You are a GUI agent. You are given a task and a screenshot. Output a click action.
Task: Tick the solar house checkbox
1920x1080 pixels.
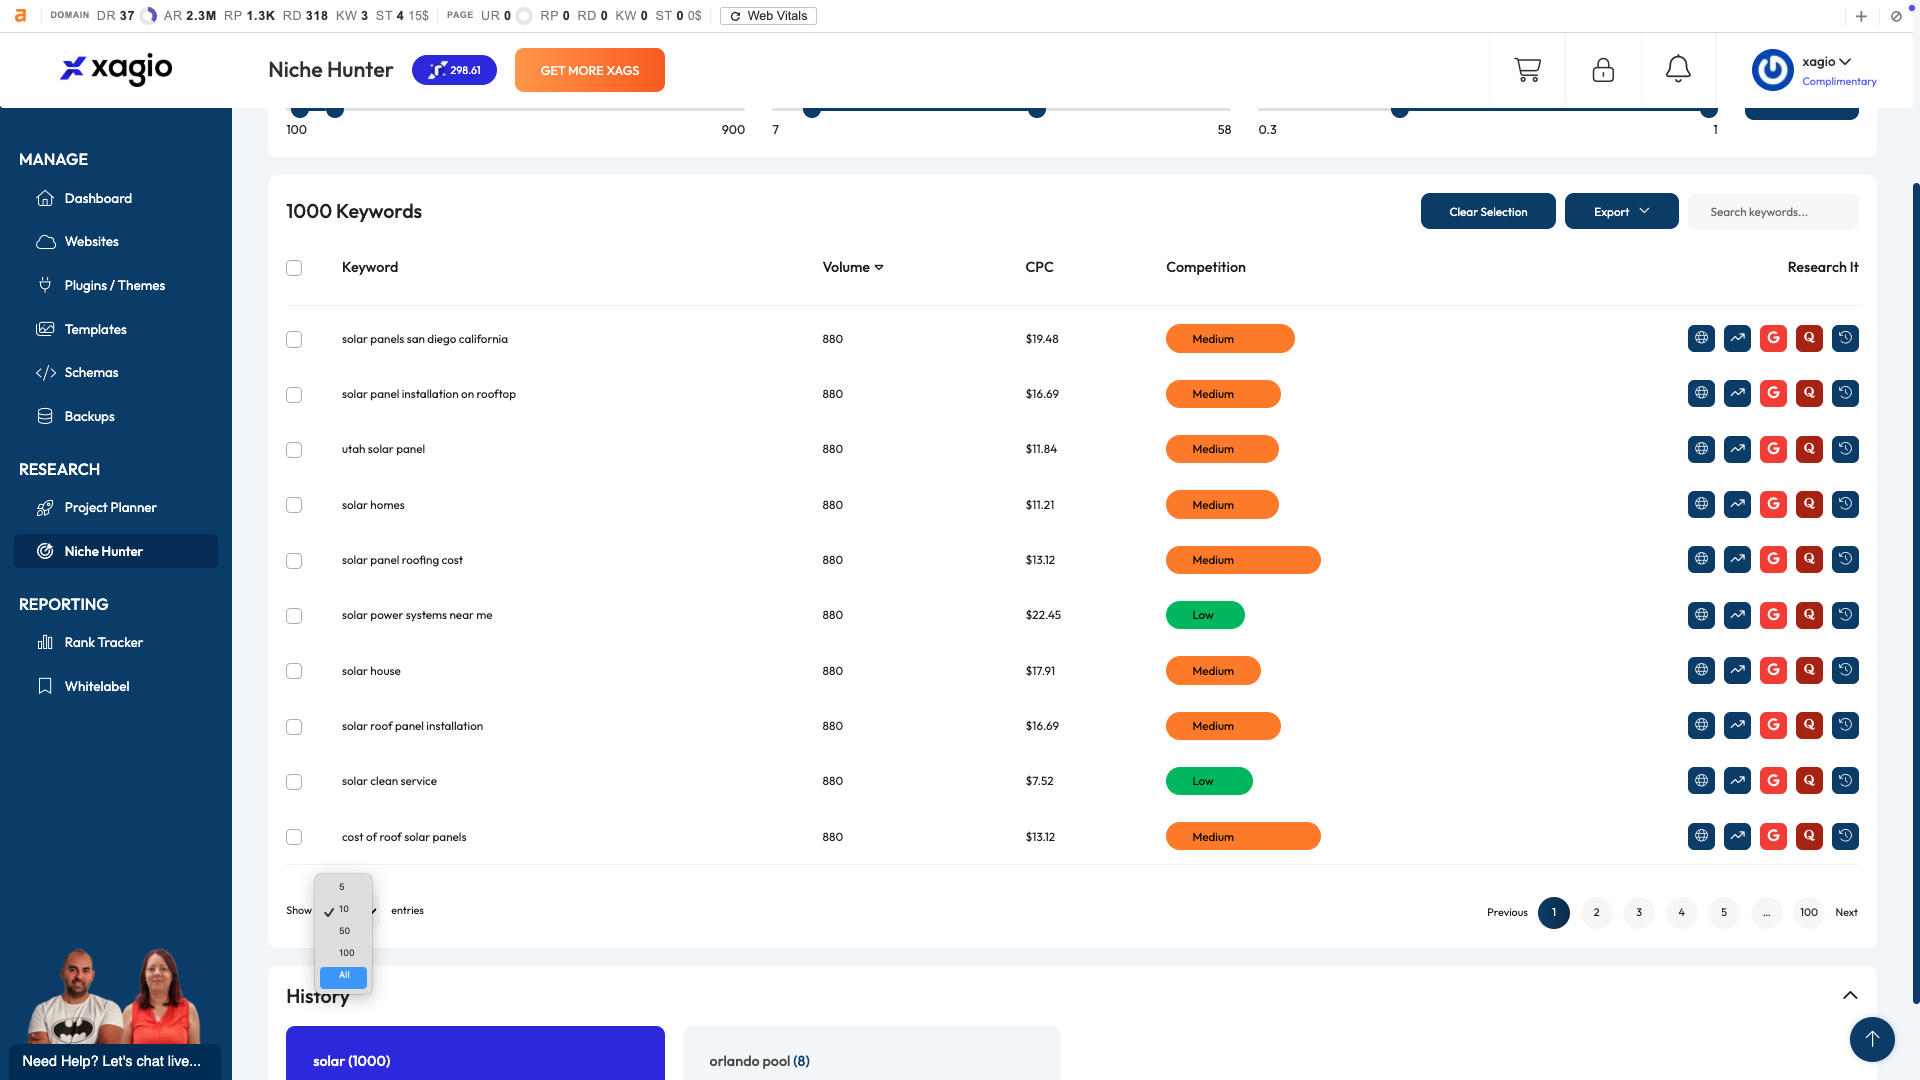point(294,671)
